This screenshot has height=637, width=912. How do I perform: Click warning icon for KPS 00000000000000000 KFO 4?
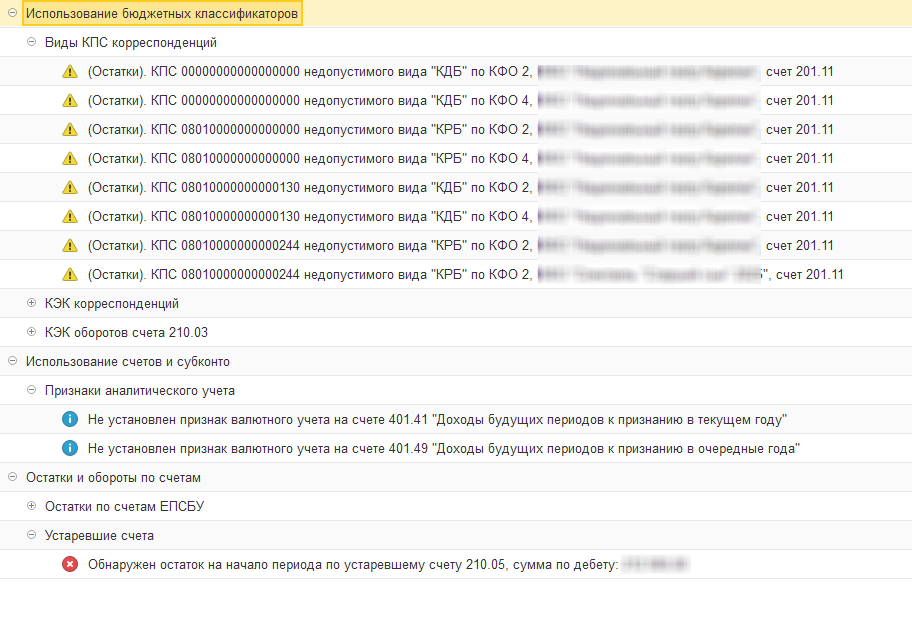pos(69,101)
